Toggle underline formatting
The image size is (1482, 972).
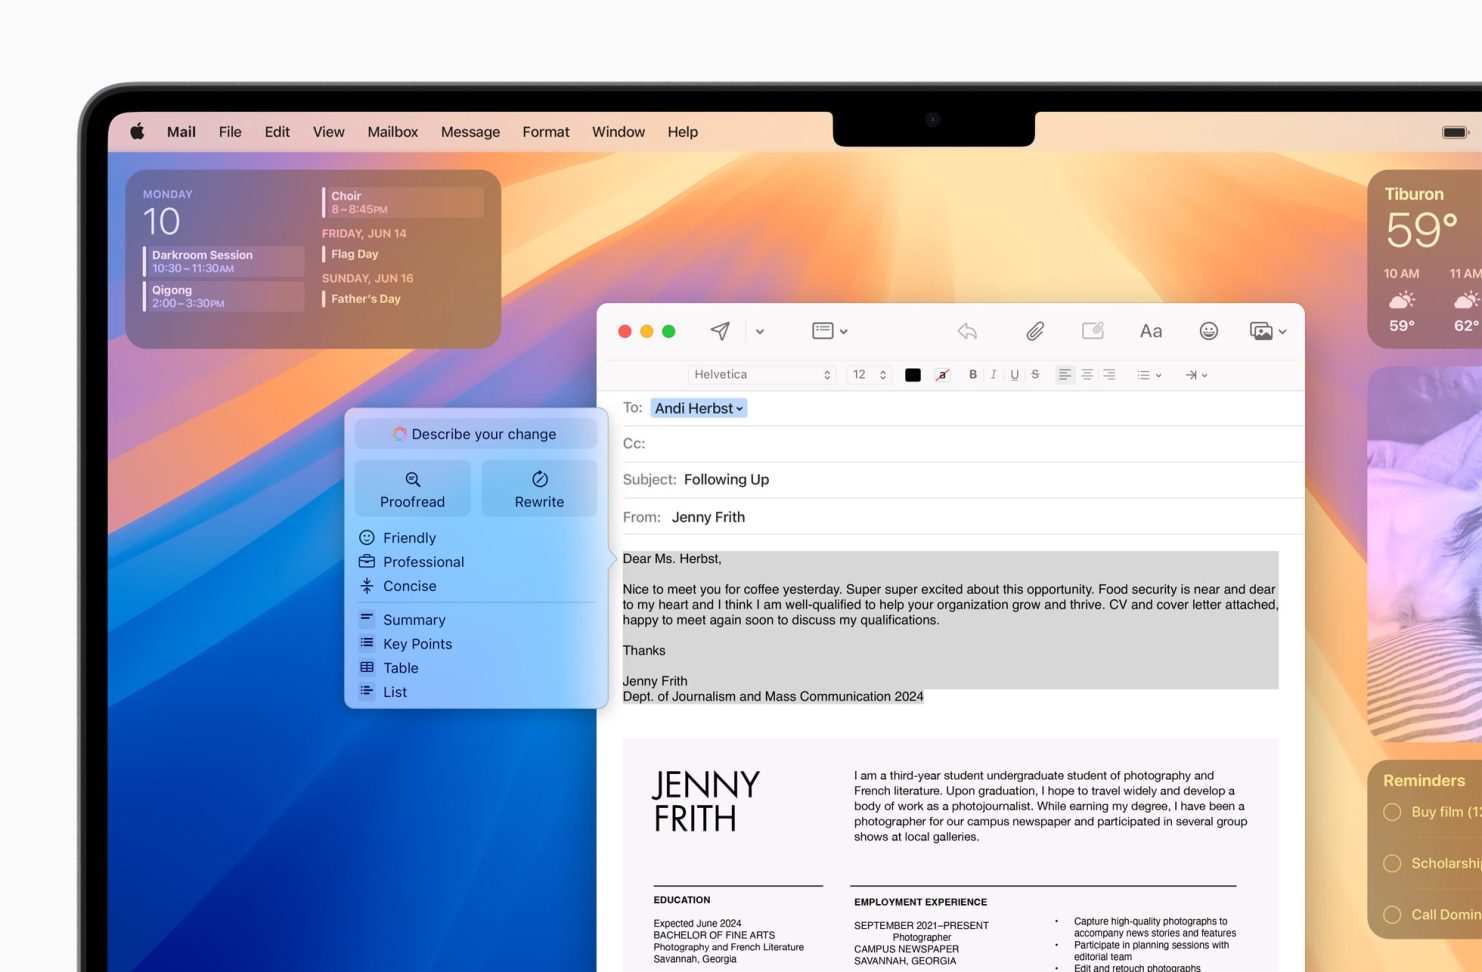1014,375
